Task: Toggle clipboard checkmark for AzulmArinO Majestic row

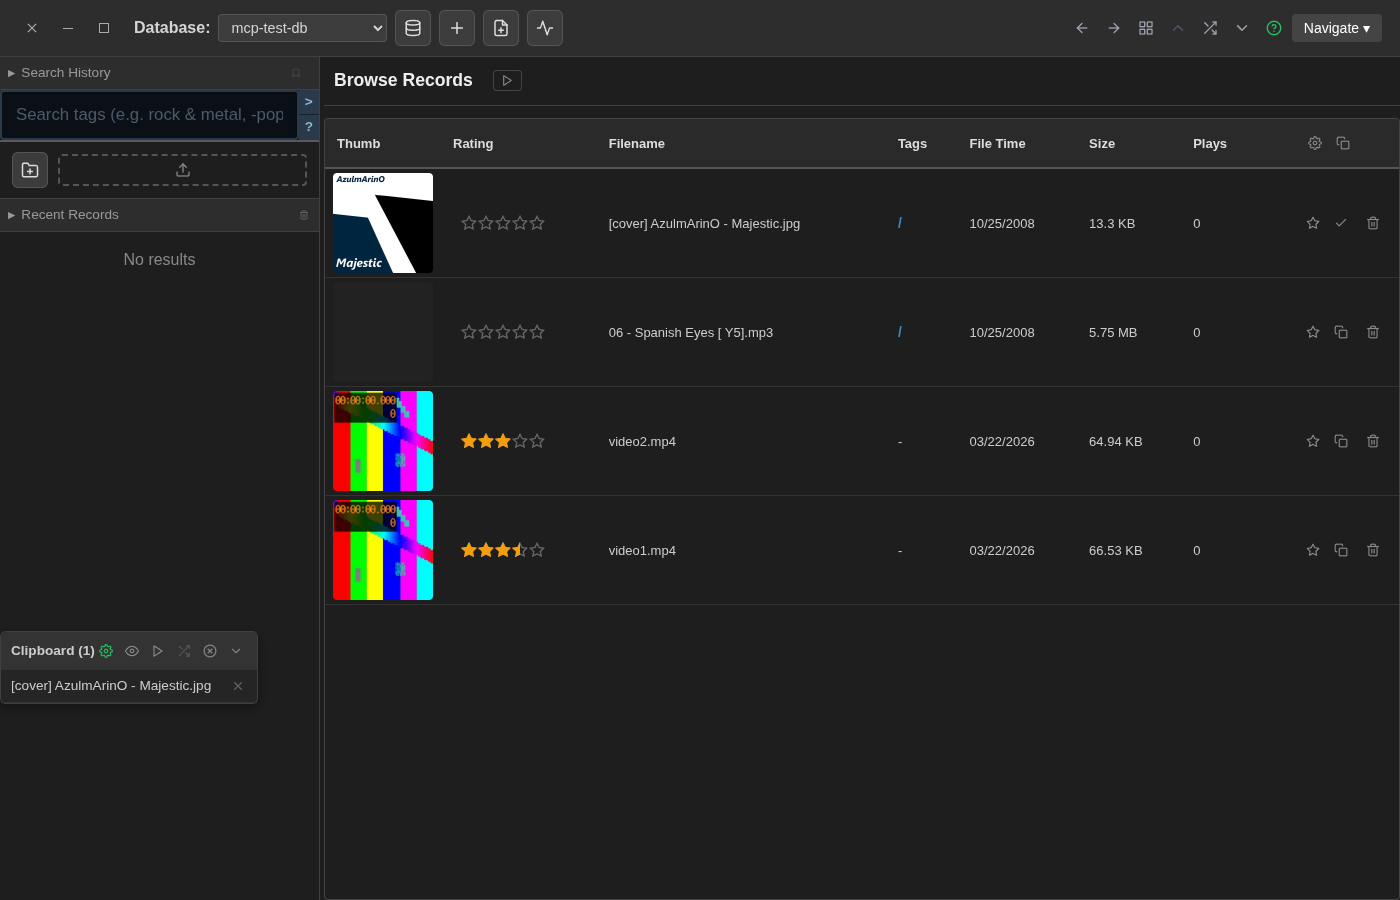Action: pyautogui.click(x=1341, y=223)
